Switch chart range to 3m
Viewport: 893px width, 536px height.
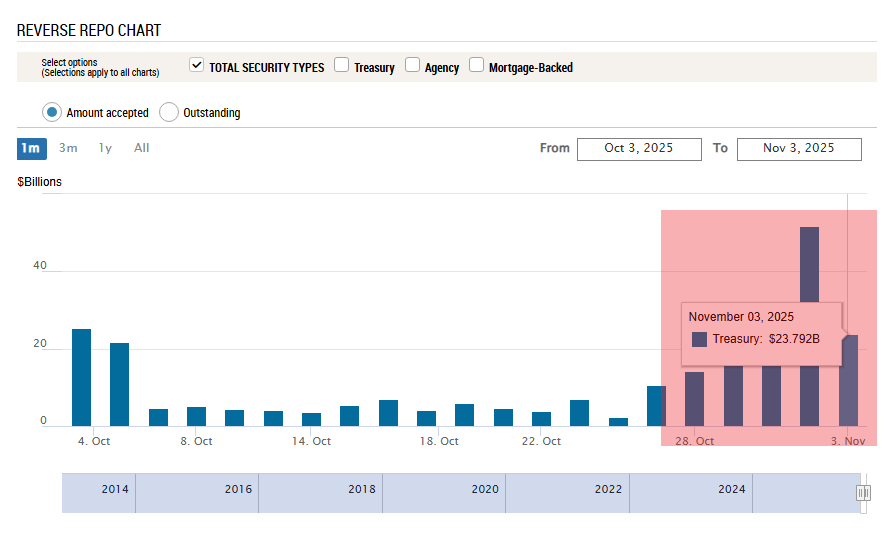point(68,148)
